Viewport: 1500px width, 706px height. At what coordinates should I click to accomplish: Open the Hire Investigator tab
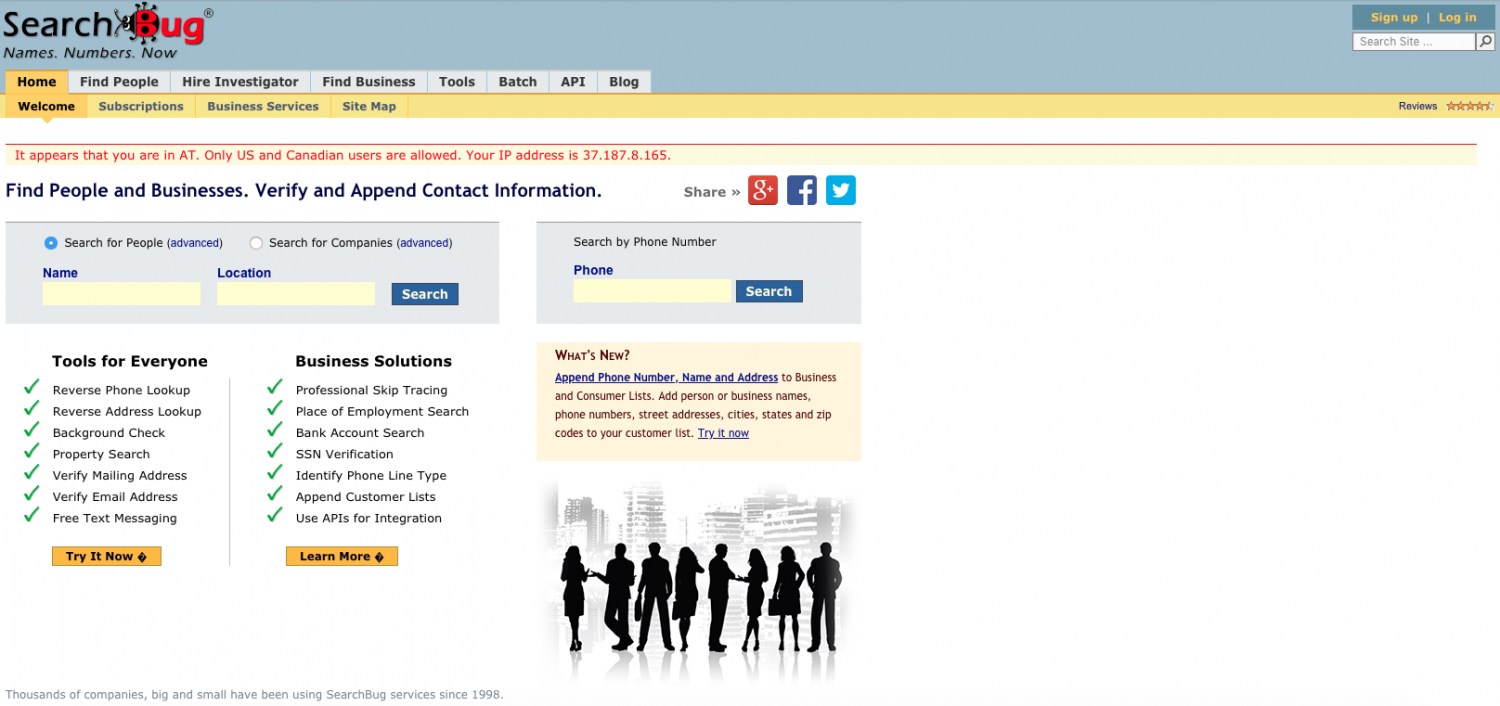coord(240,82)
